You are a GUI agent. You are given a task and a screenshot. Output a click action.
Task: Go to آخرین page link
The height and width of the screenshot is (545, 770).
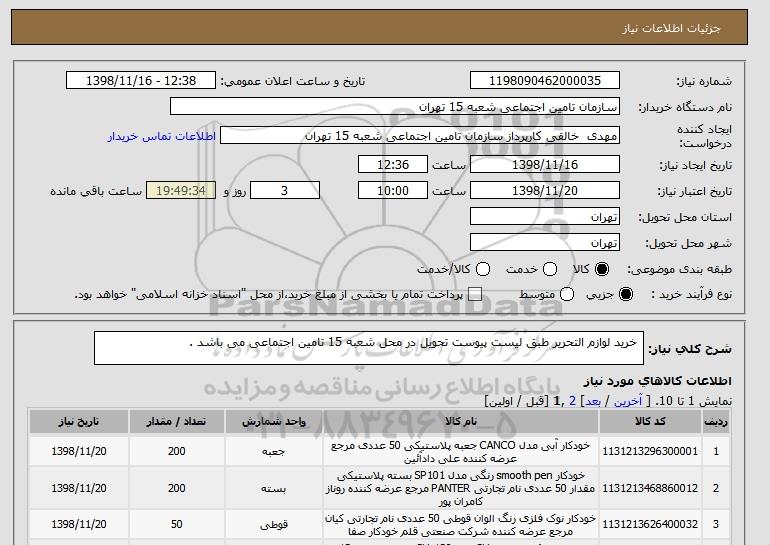point(628,402)
